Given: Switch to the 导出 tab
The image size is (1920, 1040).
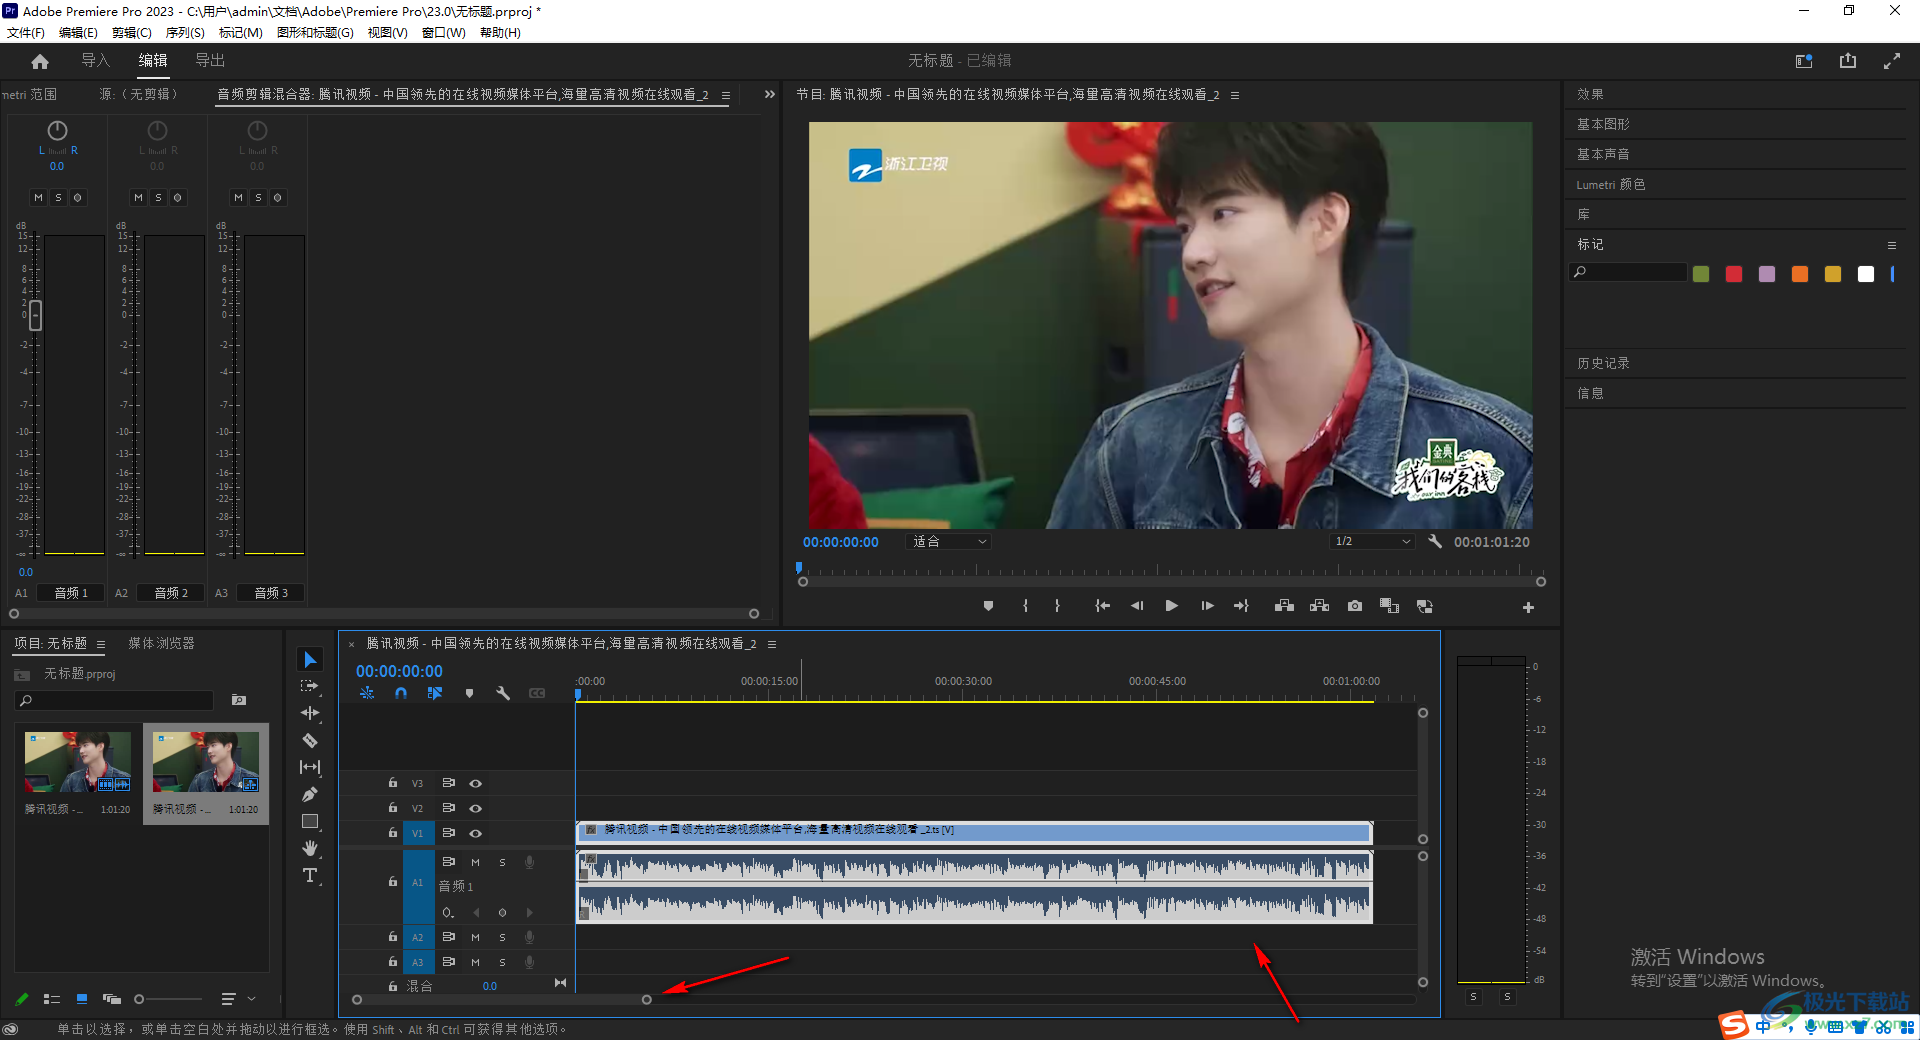Looking at the screenshot, I should coord(210,61).
